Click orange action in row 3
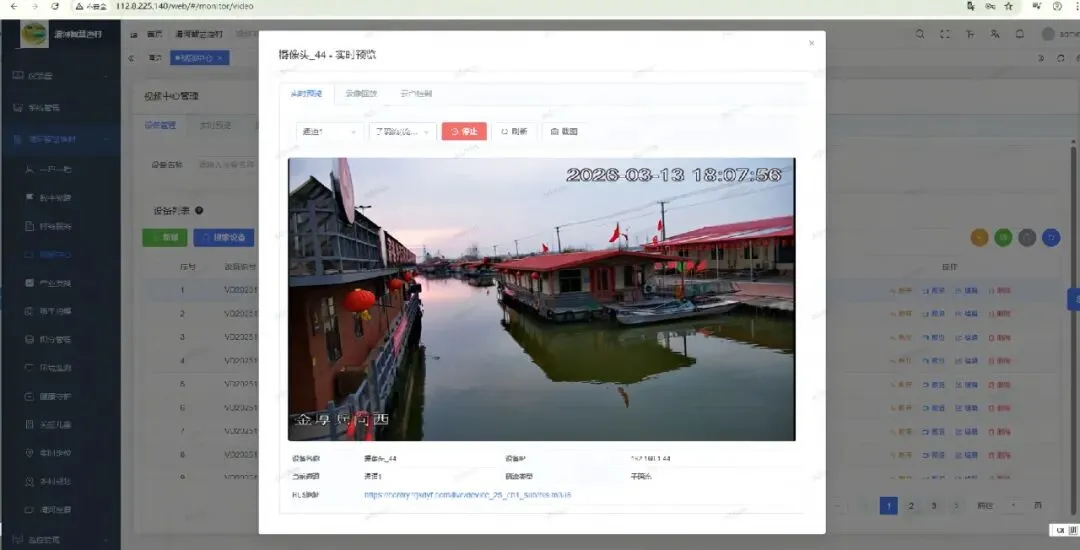The image size is (1080, 550). pyautogui.click(x=901, y=338)
